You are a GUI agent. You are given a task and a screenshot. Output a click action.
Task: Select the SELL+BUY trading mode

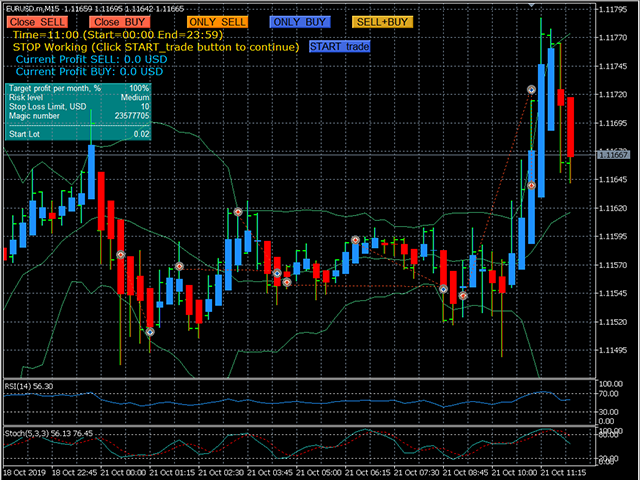384,20
